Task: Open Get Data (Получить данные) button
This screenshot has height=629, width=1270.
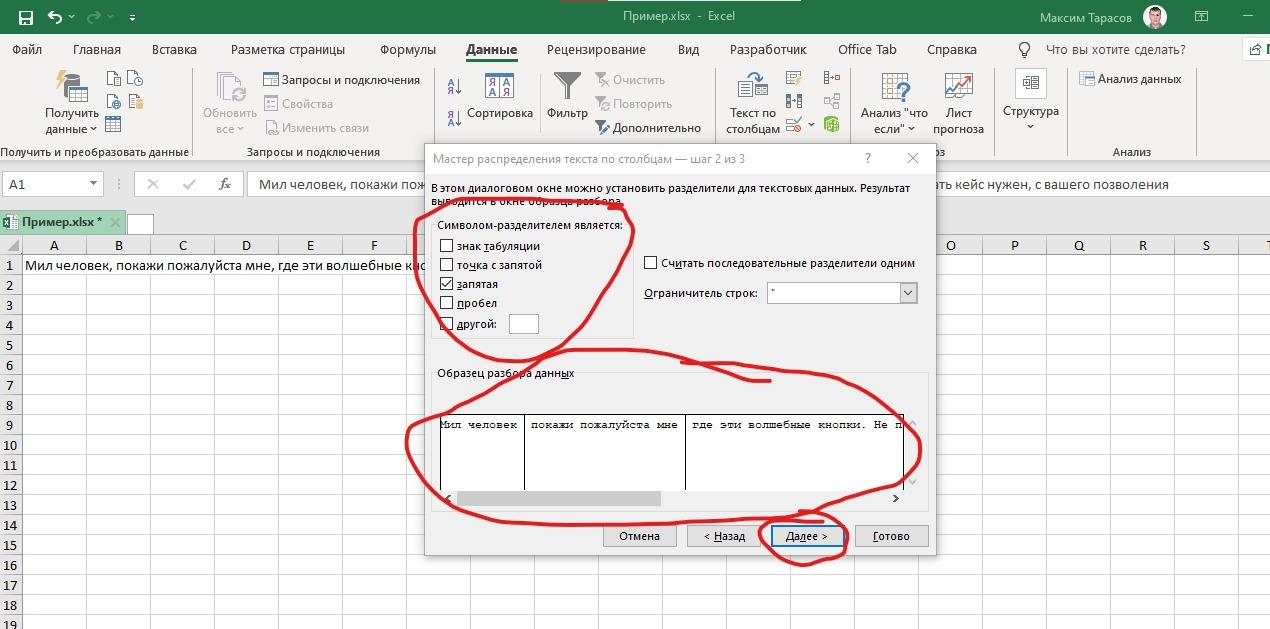Action: [71, 103]
